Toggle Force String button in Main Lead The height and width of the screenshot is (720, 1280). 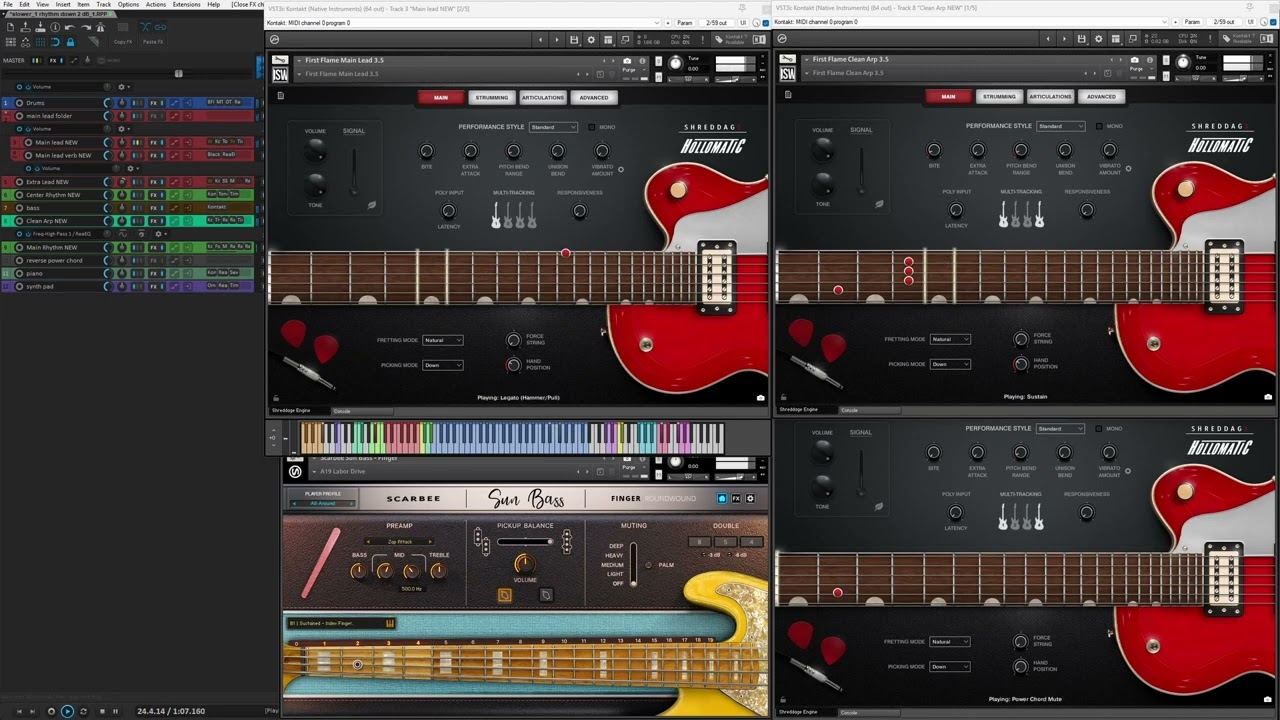coord(513,340)
